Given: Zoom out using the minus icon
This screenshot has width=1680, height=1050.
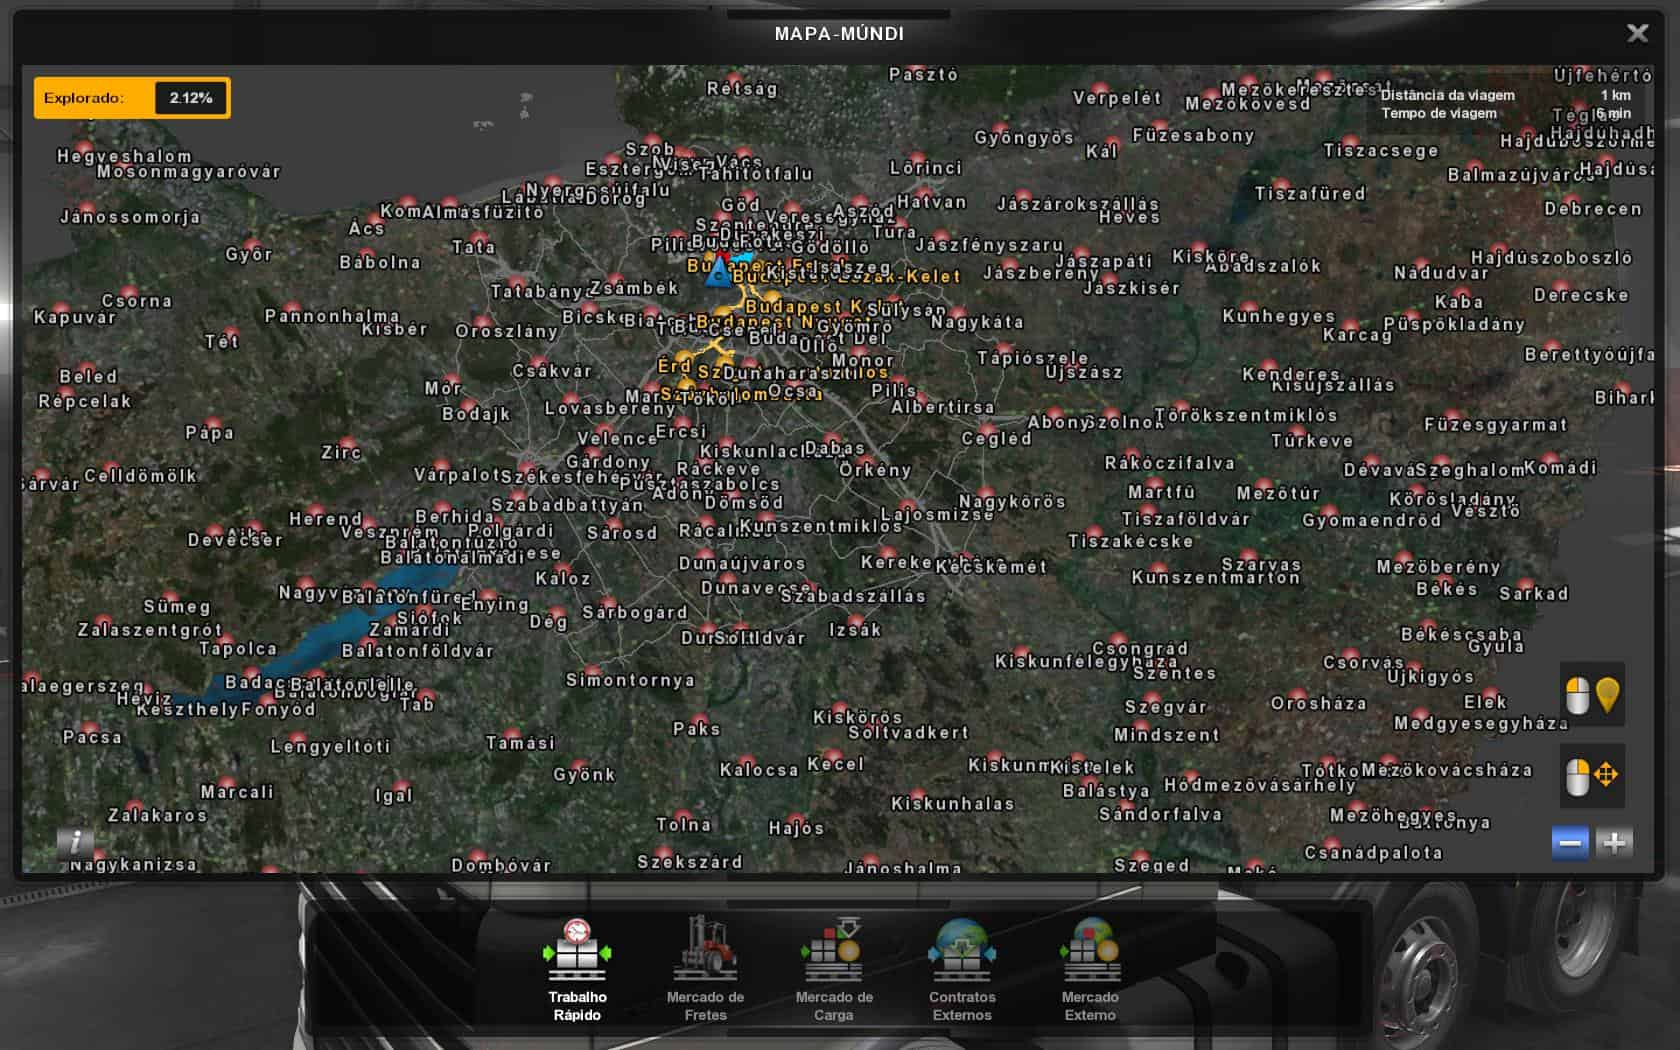Looking at the screenshot, I should (x=1568, y=843).
